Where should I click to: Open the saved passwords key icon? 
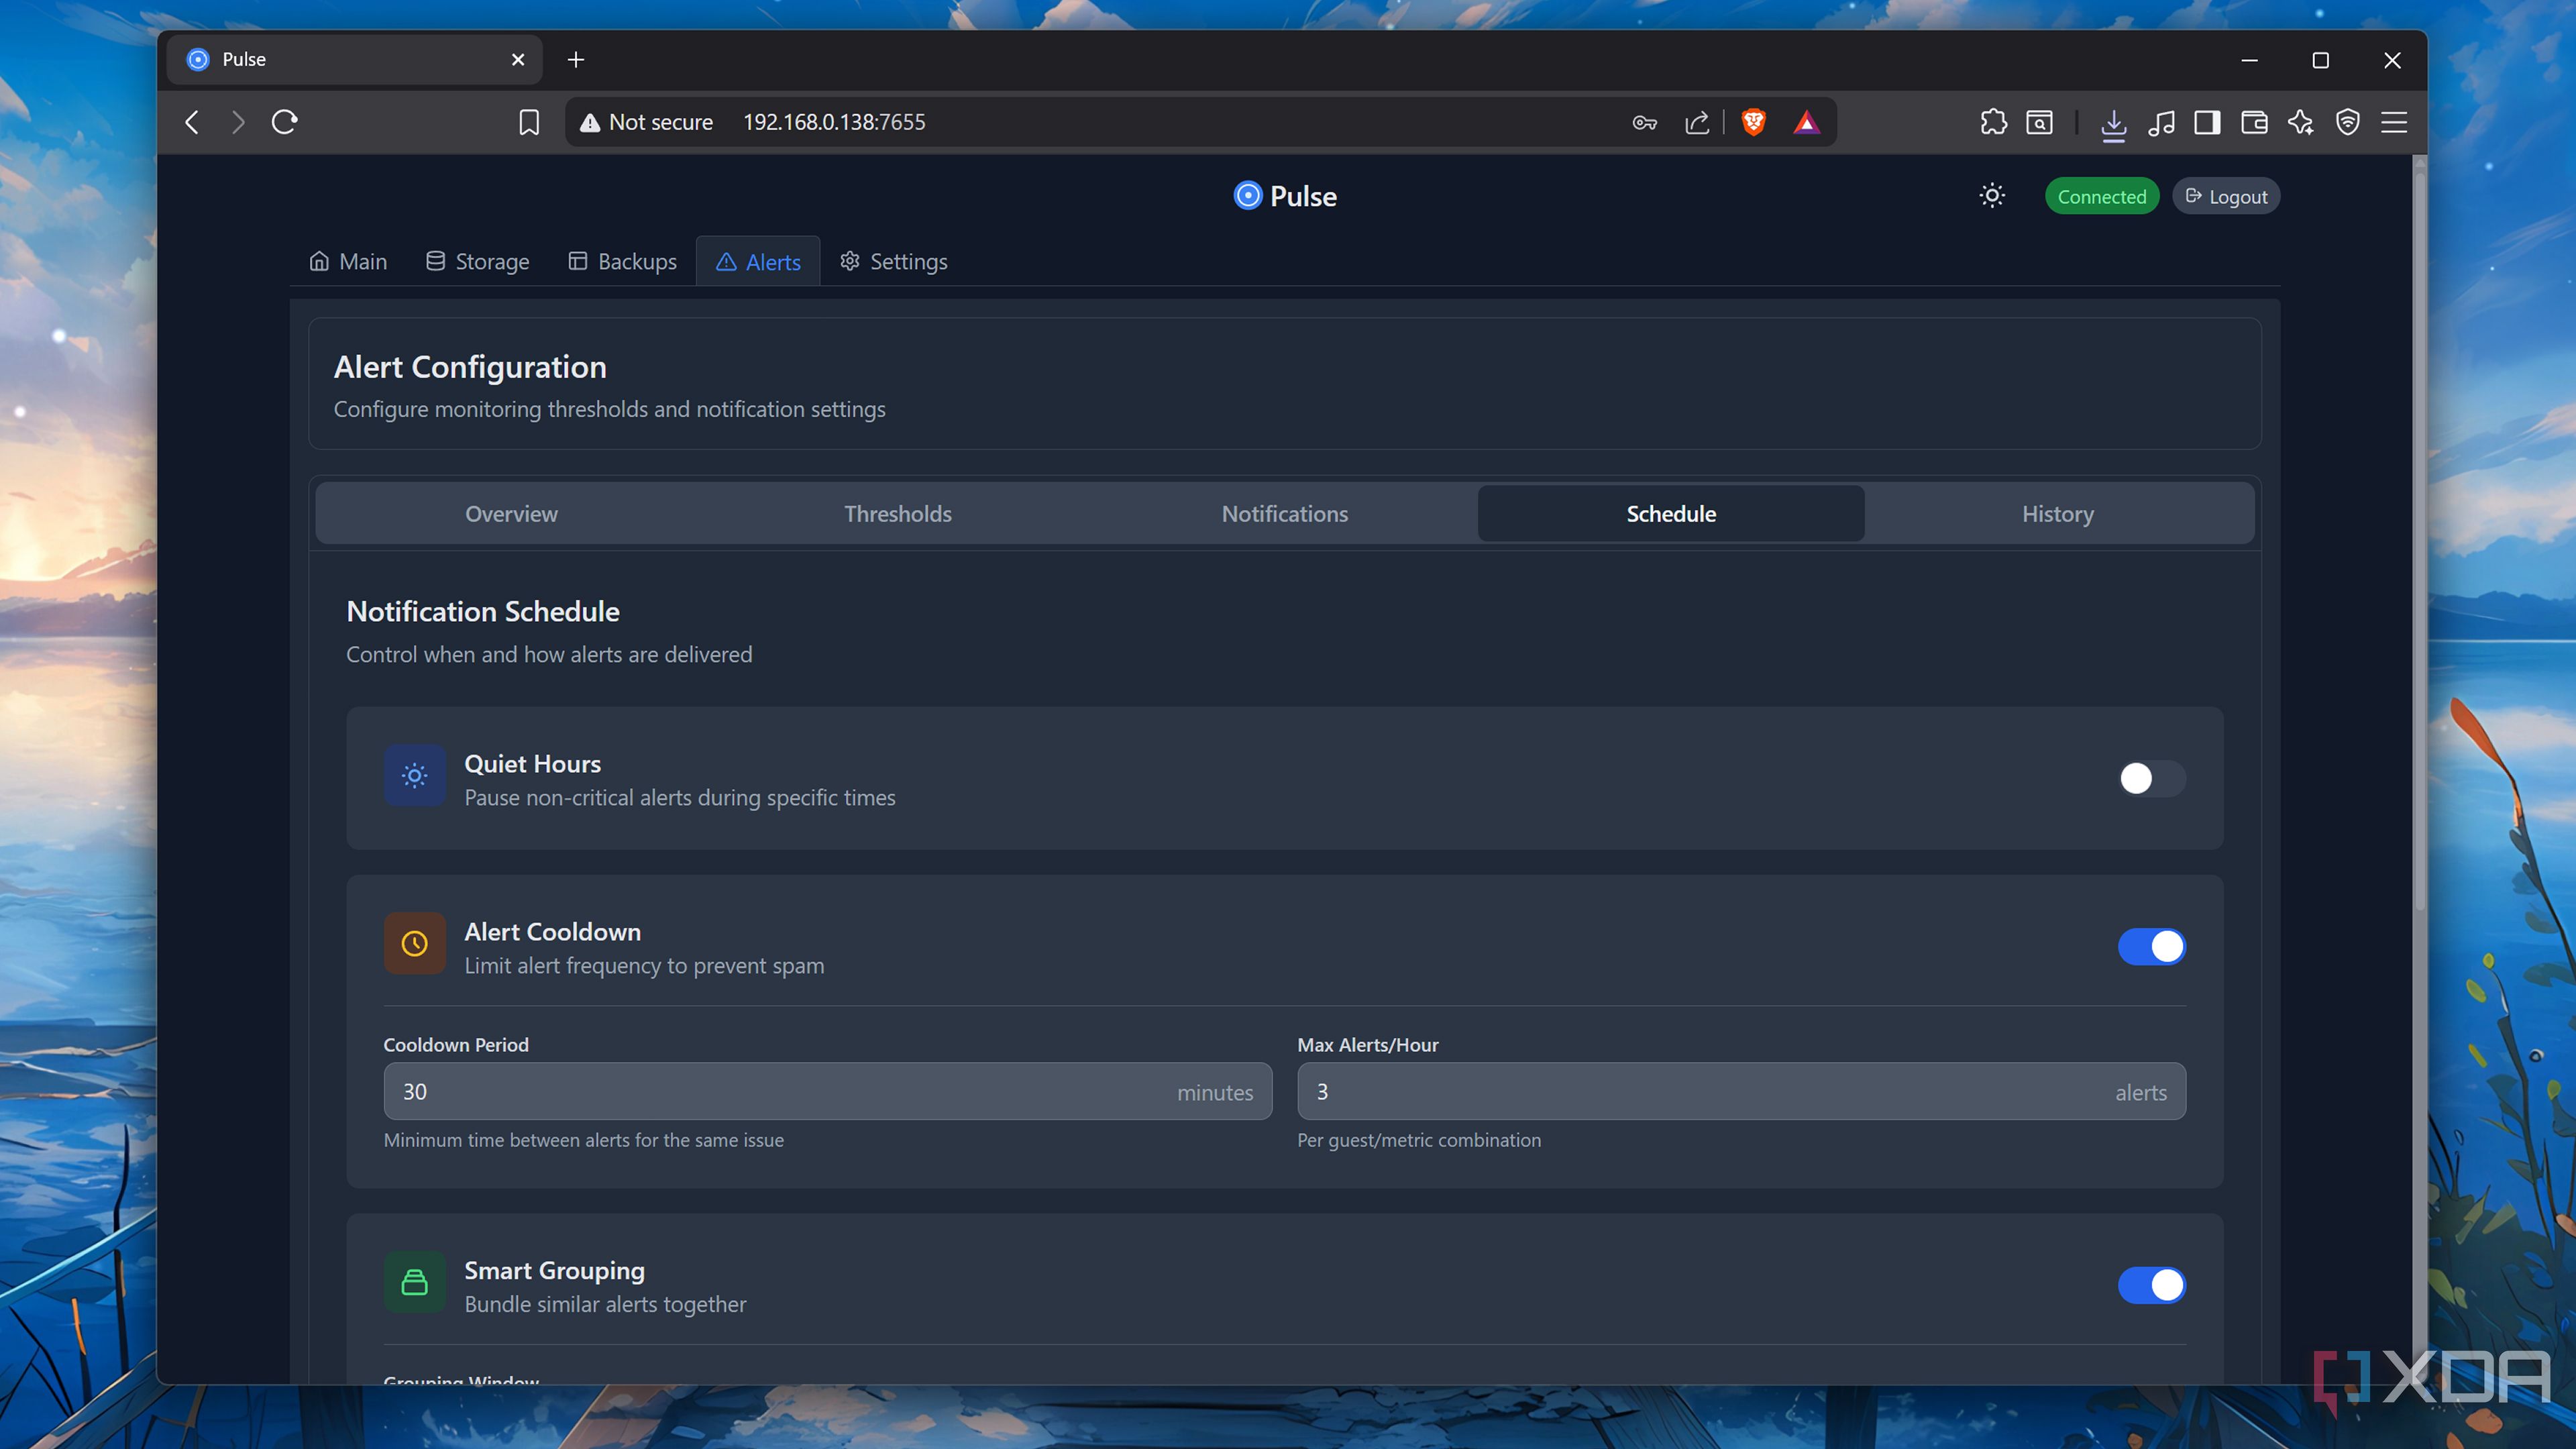click(1645, 123)
